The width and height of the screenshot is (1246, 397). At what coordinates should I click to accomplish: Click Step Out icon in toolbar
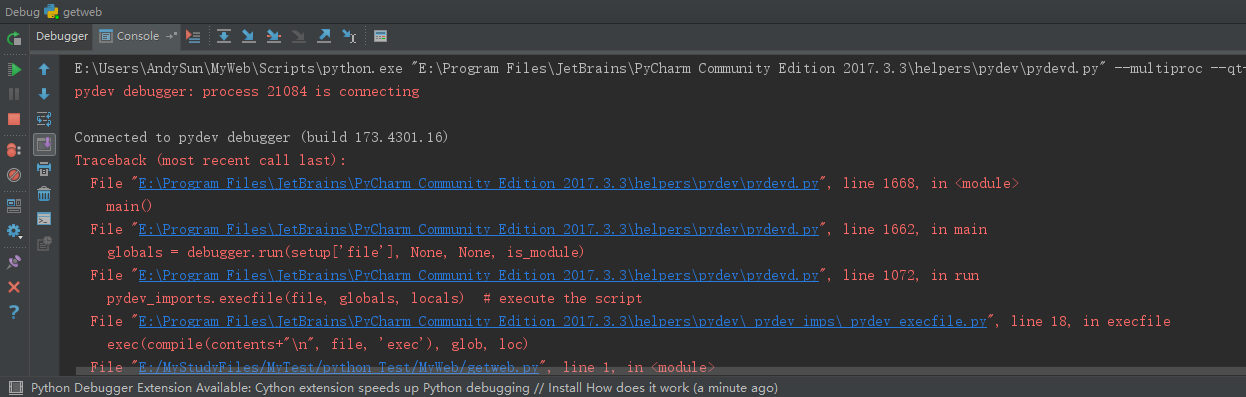[x=324, y=36]
